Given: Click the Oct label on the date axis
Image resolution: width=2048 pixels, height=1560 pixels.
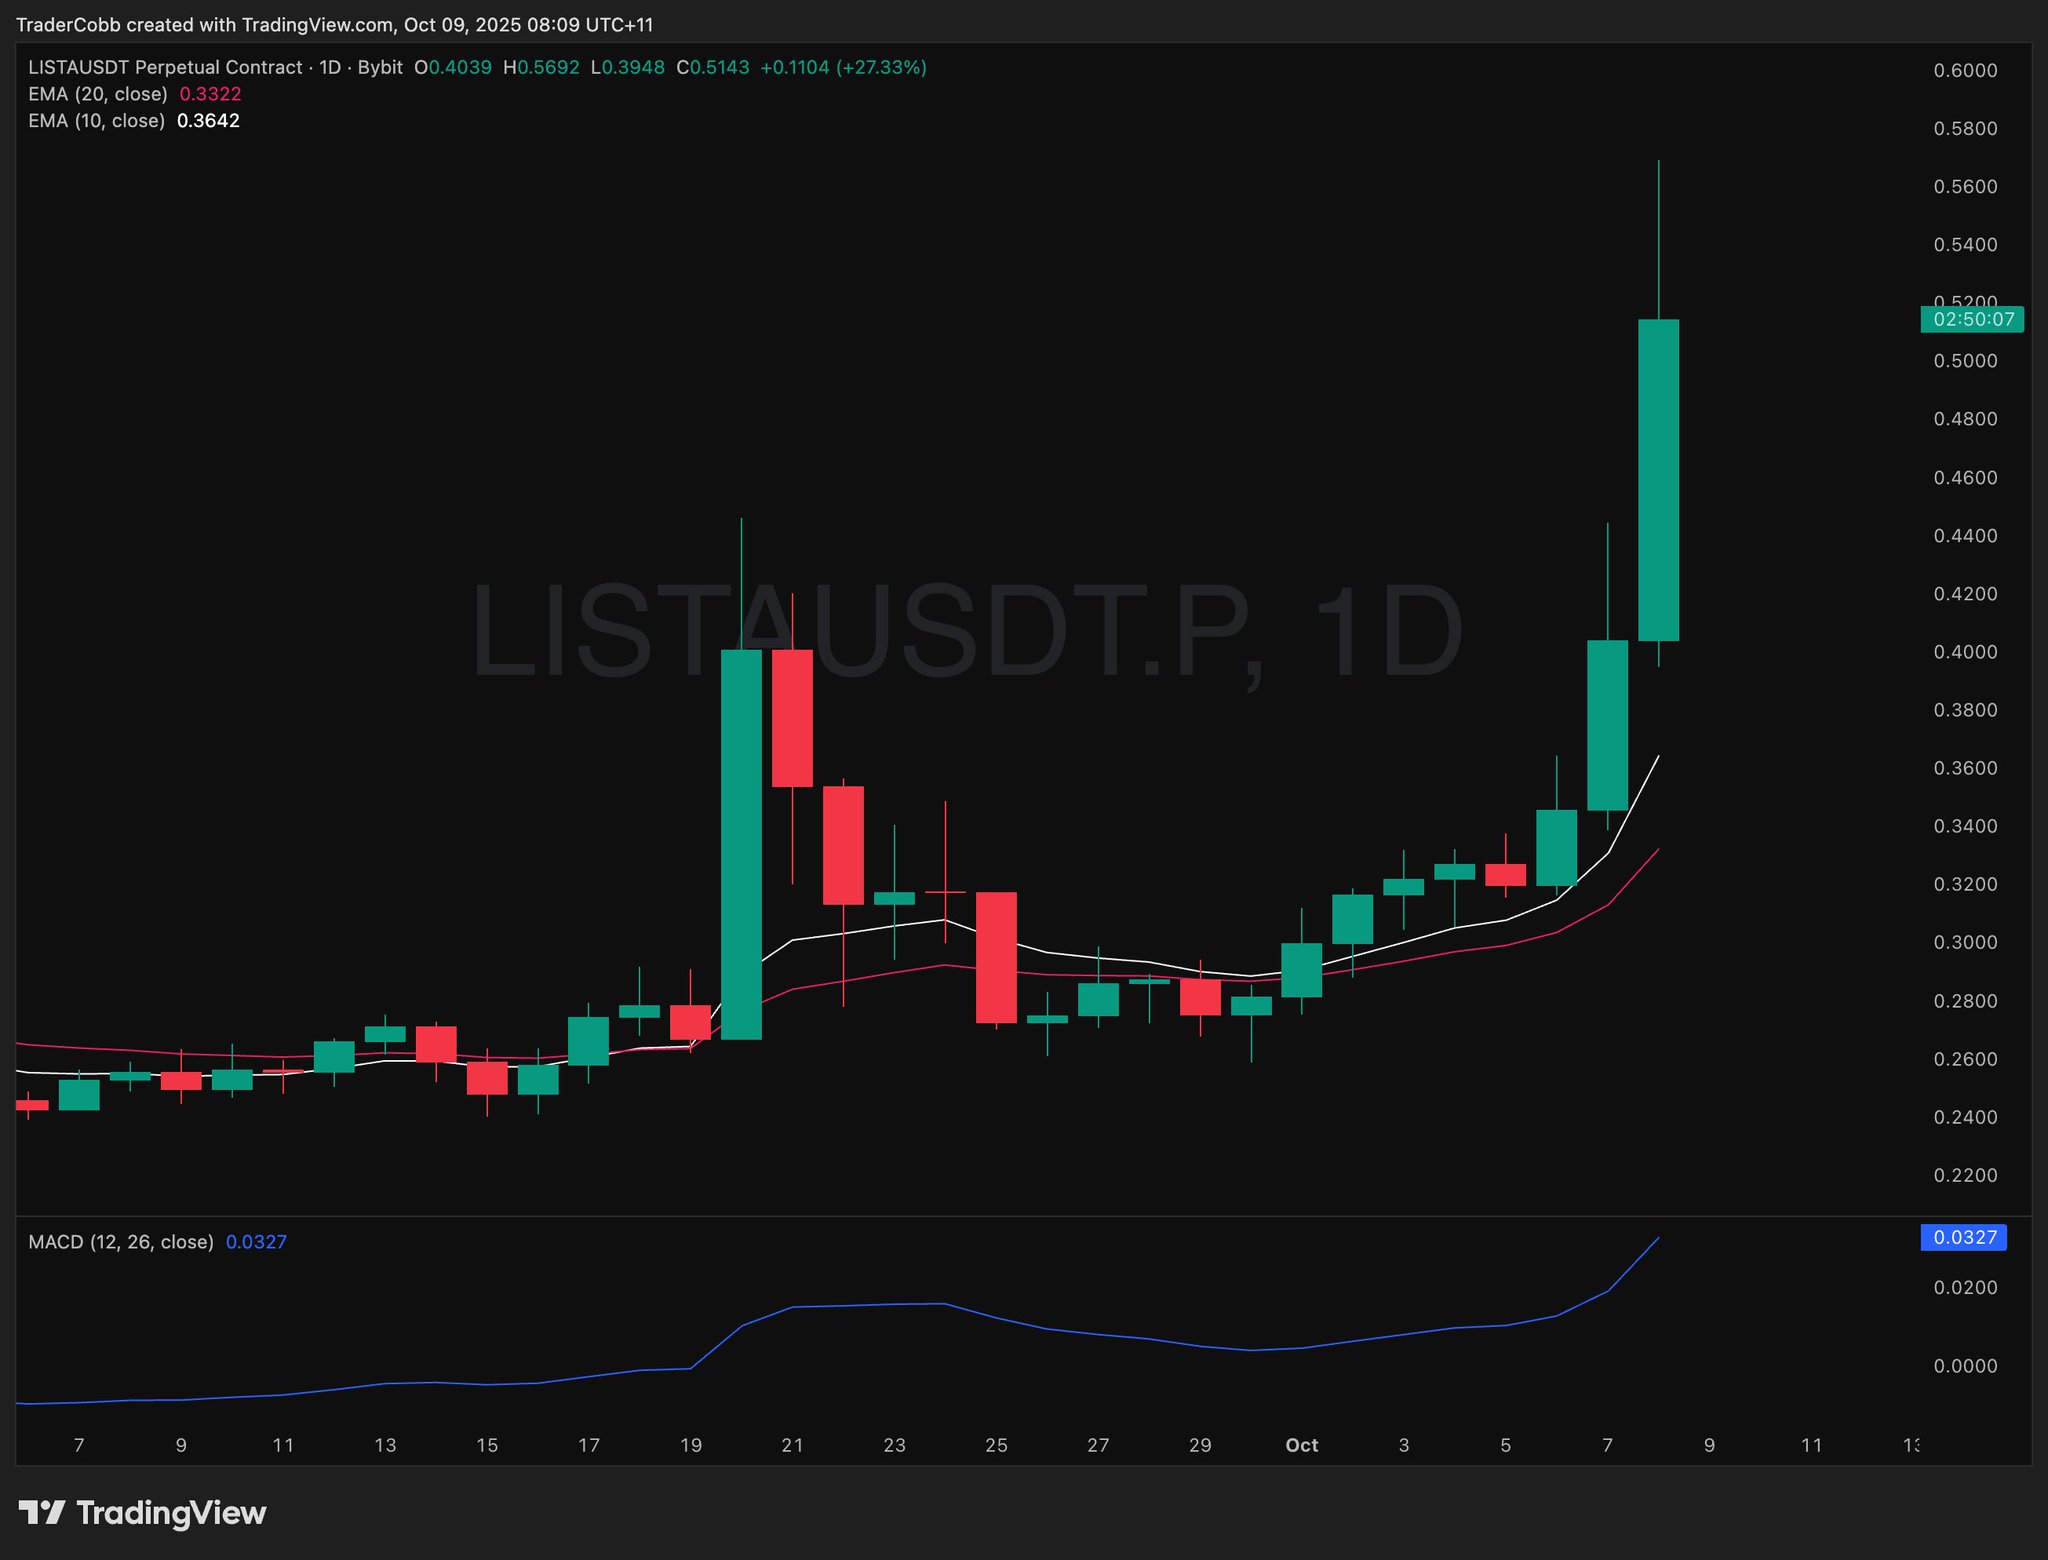Looking at the screenshot, I should pyautogui.click(x=1301, y=1445).
